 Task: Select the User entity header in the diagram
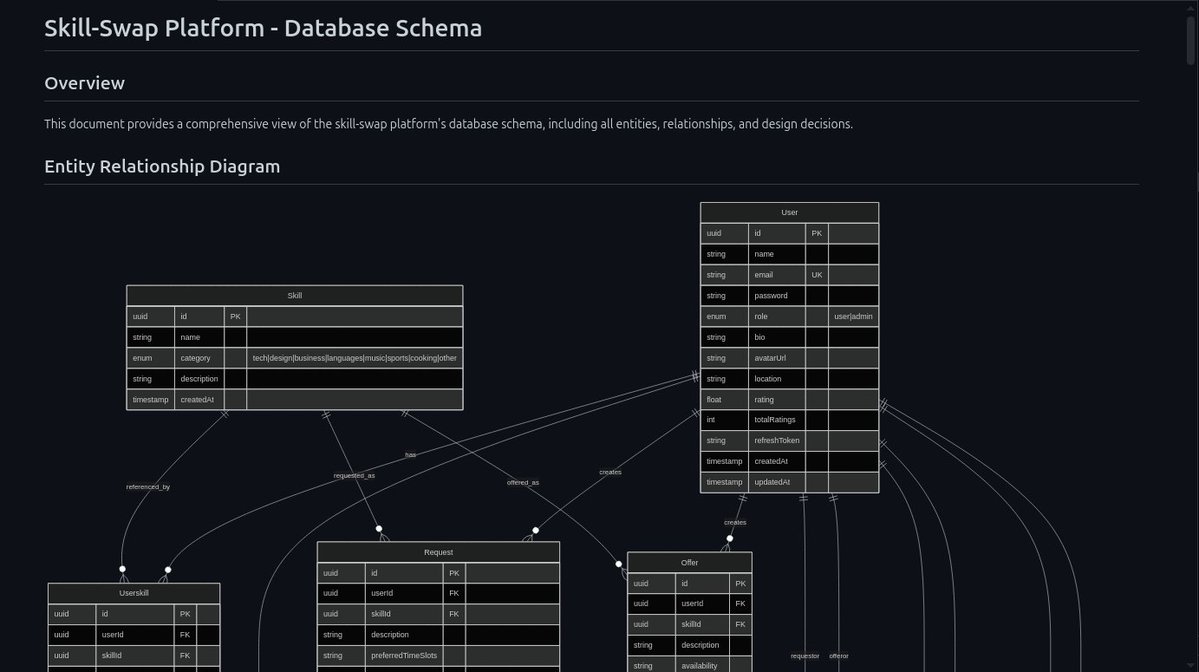tap(788, 211)
